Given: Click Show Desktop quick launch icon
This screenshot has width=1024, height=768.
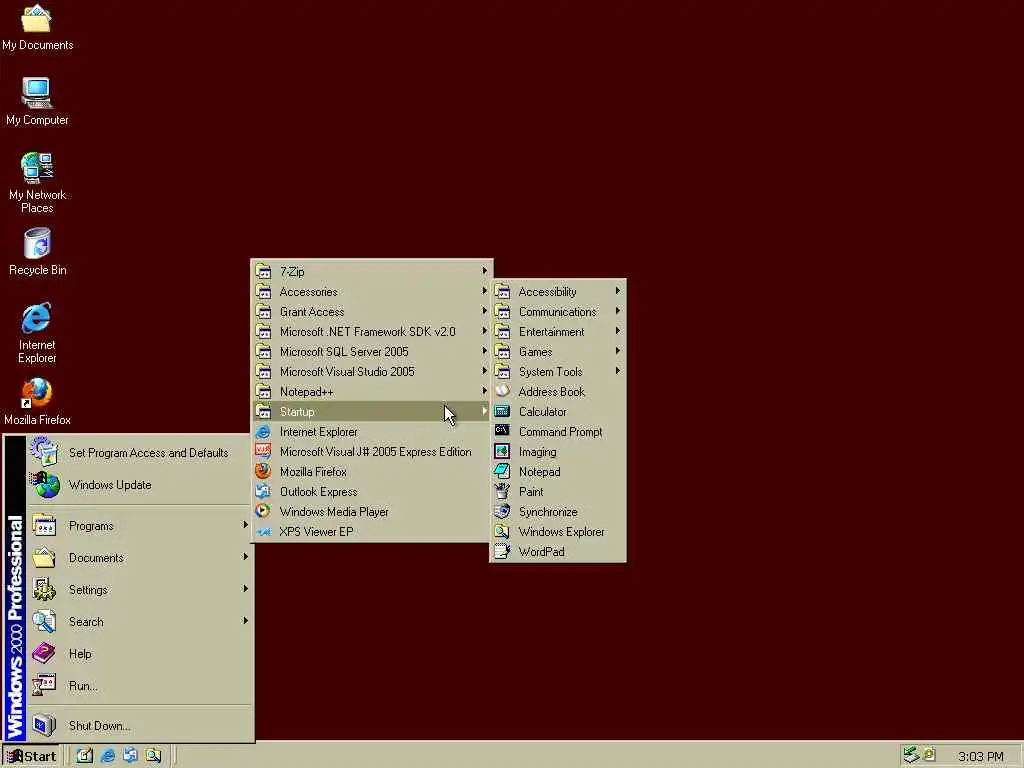Looking at the screenshot, I should [x=85, y=756].
